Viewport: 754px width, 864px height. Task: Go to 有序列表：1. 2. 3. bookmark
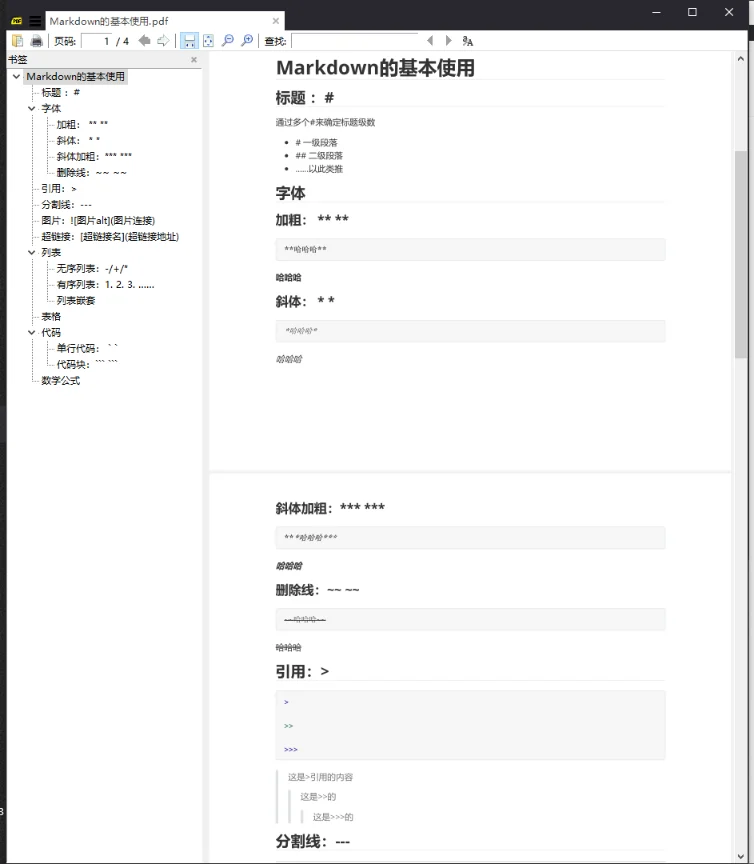tap(105, 284)
